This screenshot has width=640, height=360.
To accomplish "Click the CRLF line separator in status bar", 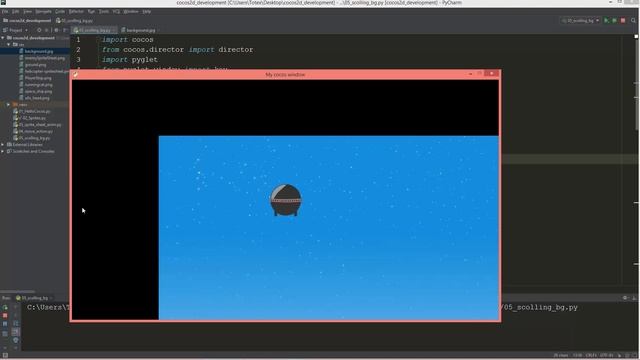I will 591,356.
